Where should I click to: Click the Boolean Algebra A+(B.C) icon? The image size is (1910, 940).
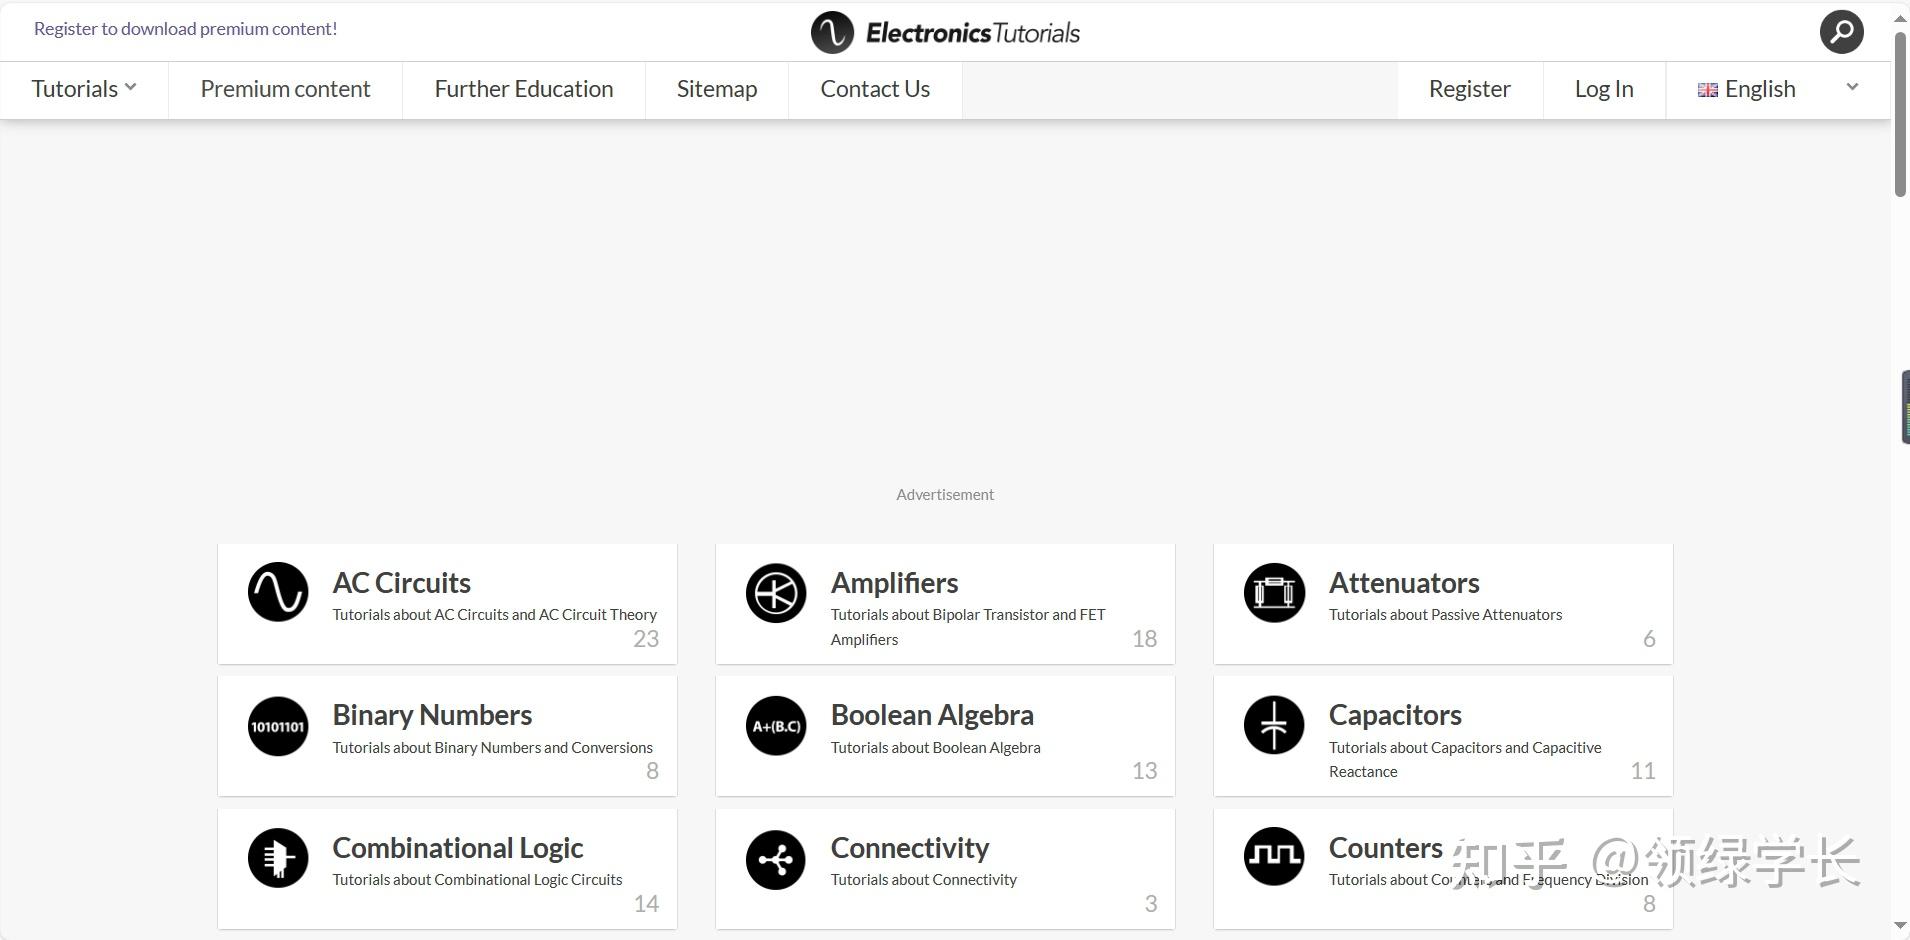[x=776, y=726]
